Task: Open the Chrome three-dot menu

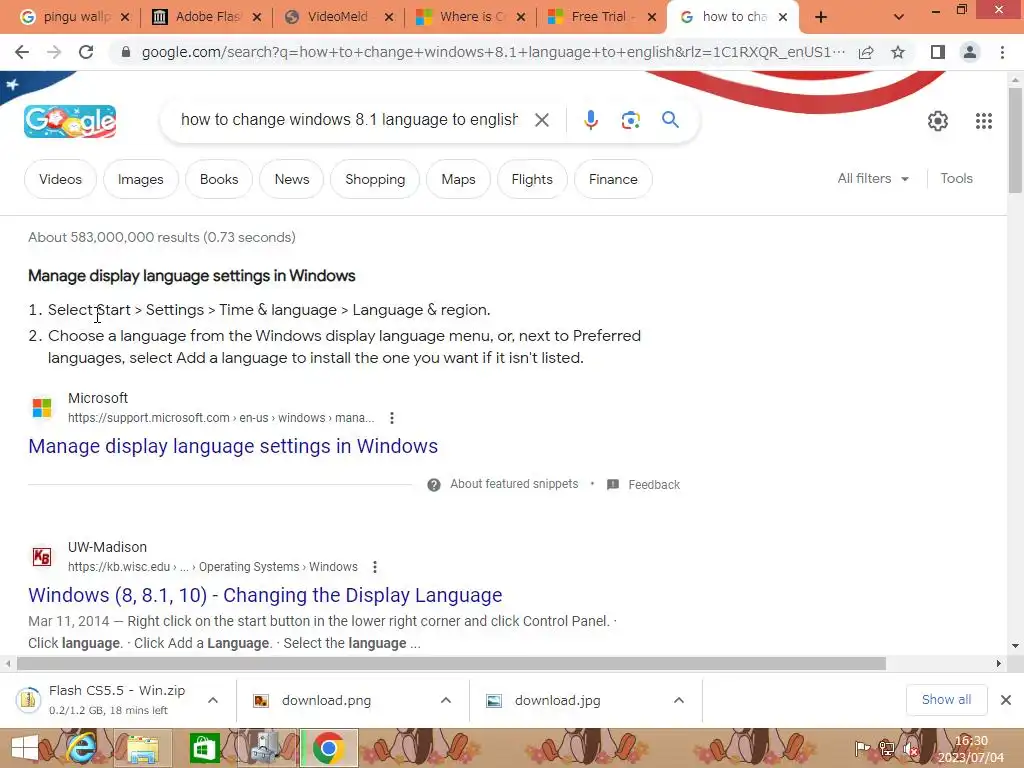Action: pyautogui.click(x=1002, y=52)
